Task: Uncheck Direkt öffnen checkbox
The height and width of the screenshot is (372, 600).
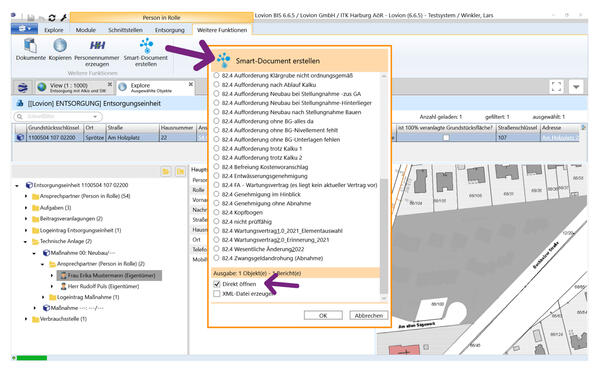Action: point(217,284)
